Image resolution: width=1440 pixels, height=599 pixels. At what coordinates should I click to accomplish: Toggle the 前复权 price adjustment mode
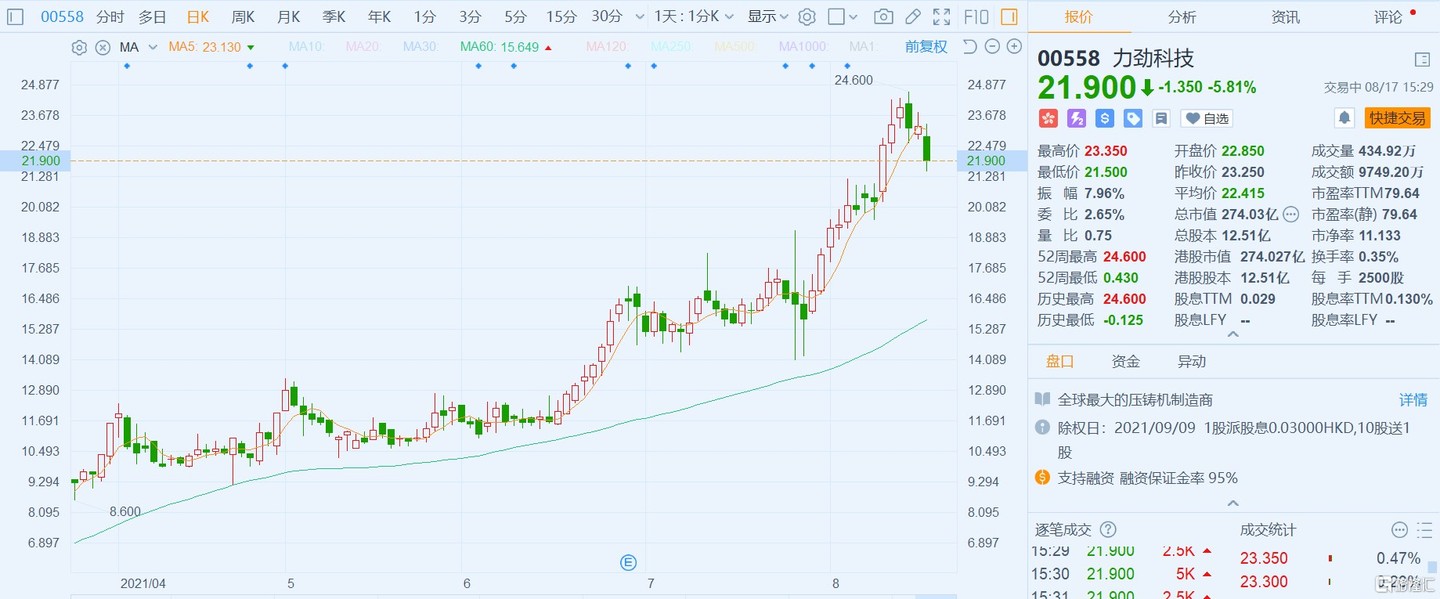point(926,46)
